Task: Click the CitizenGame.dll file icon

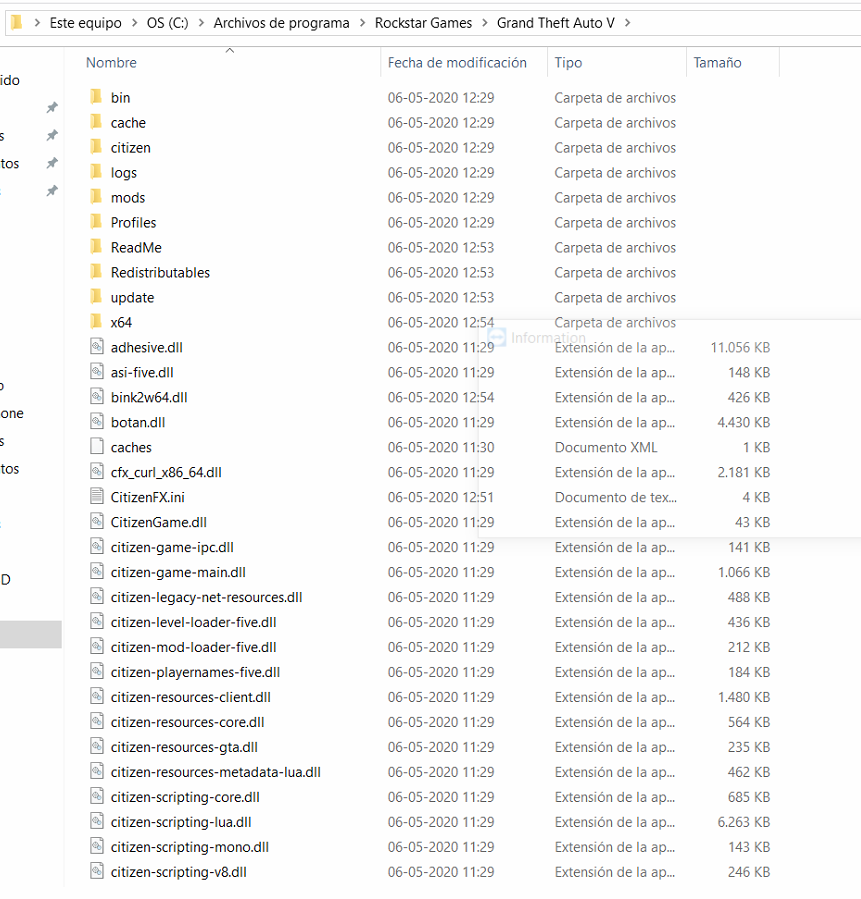Action: pyautogui.click(x=97, y=522)
